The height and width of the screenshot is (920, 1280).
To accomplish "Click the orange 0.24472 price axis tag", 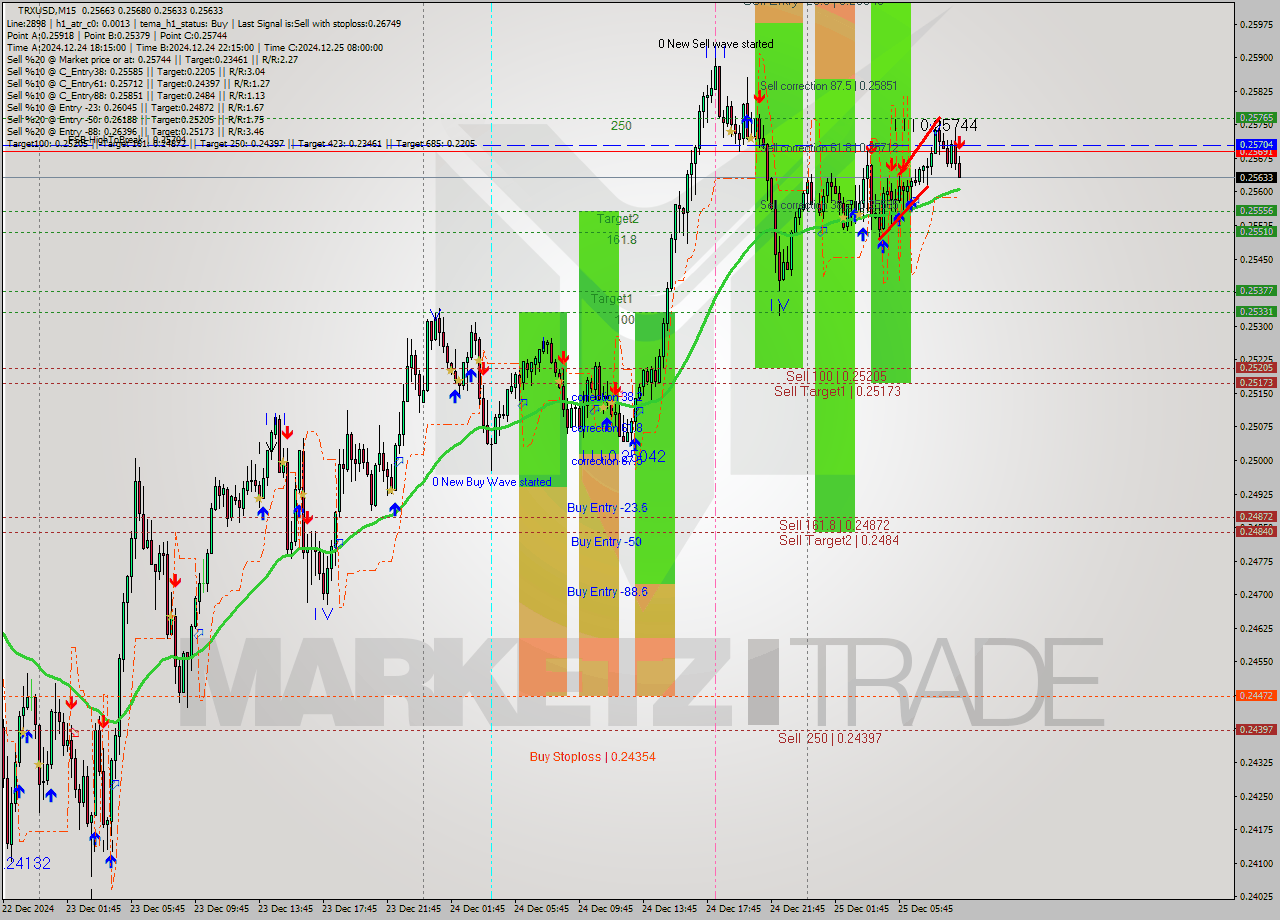I will click(1256, 696).
